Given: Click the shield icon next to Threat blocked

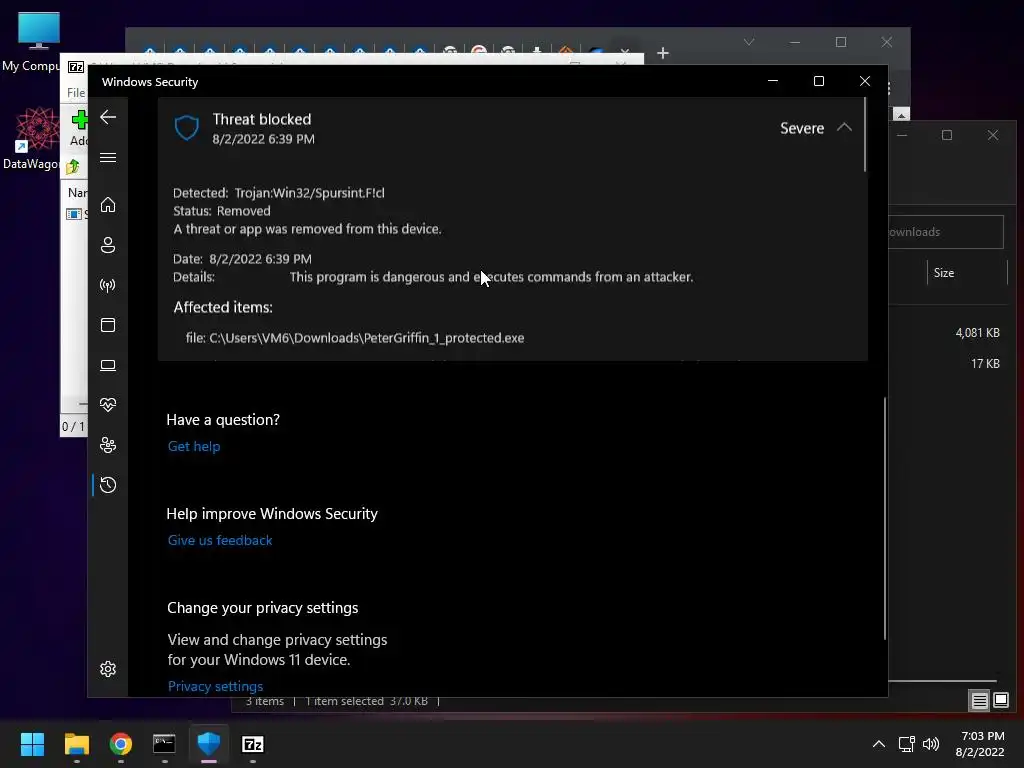Looking at the screenshot, I should point(187,128).
